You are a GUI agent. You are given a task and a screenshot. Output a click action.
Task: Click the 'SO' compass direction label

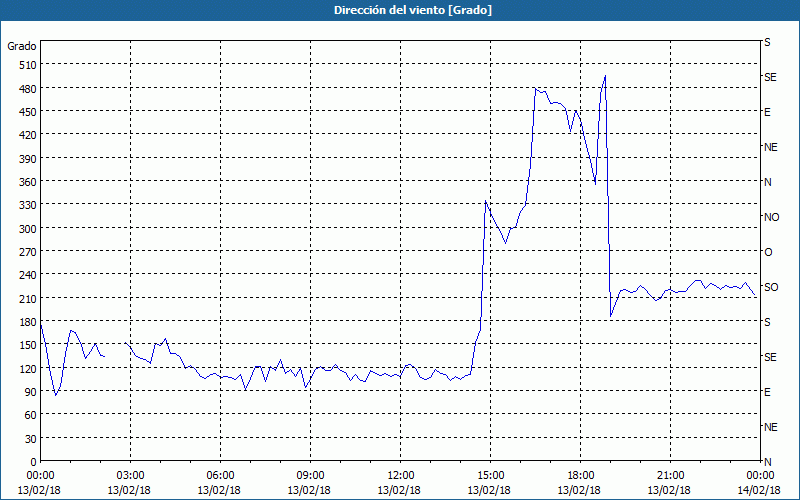[x=771, y=287]
